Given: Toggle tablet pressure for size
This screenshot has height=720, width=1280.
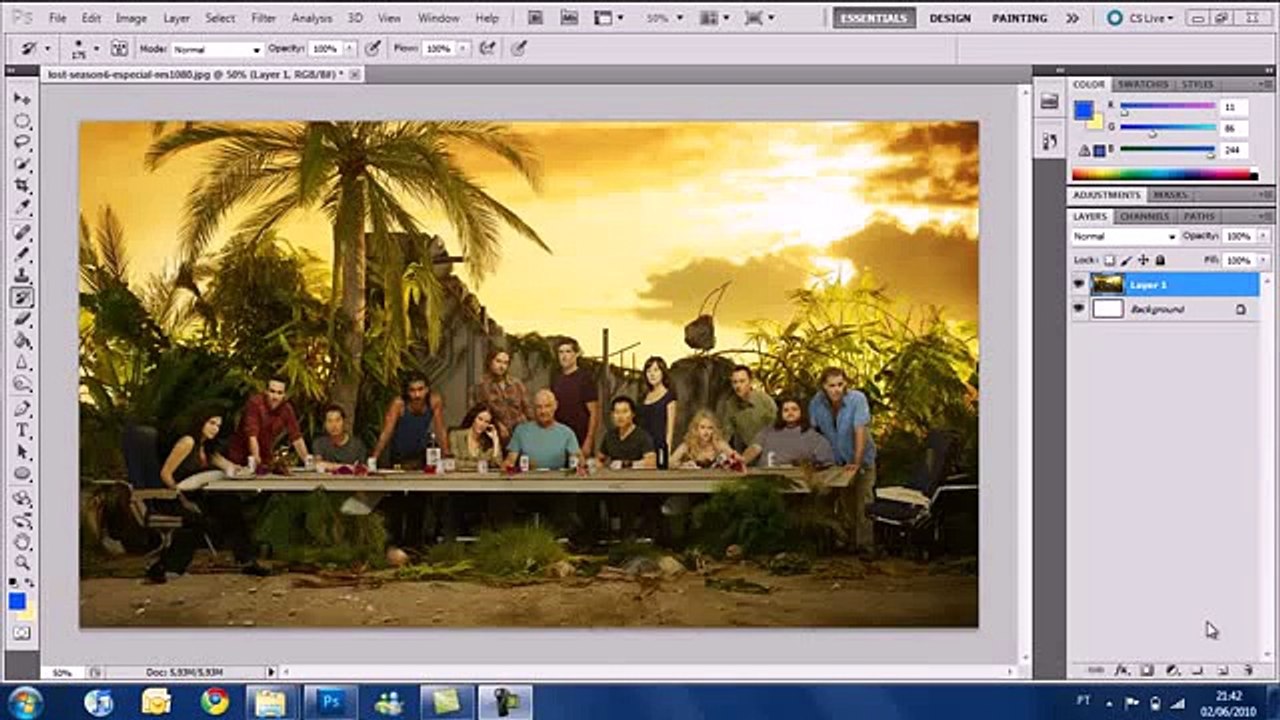Looking at the screenshot, I should [518, 48].
